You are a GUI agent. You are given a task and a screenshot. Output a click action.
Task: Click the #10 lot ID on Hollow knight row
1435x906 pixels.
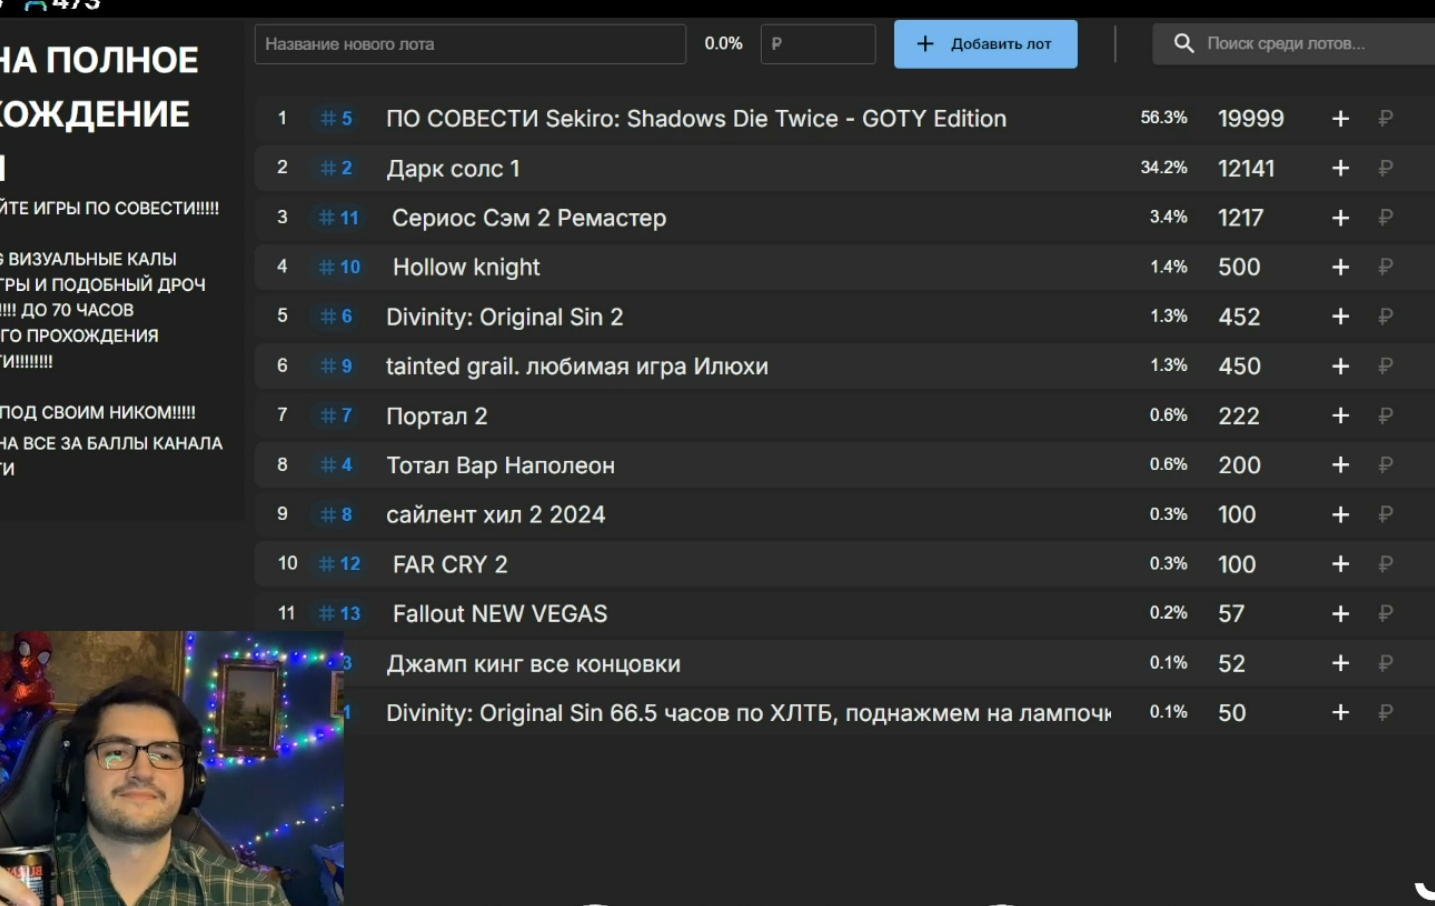pos(340,267)
